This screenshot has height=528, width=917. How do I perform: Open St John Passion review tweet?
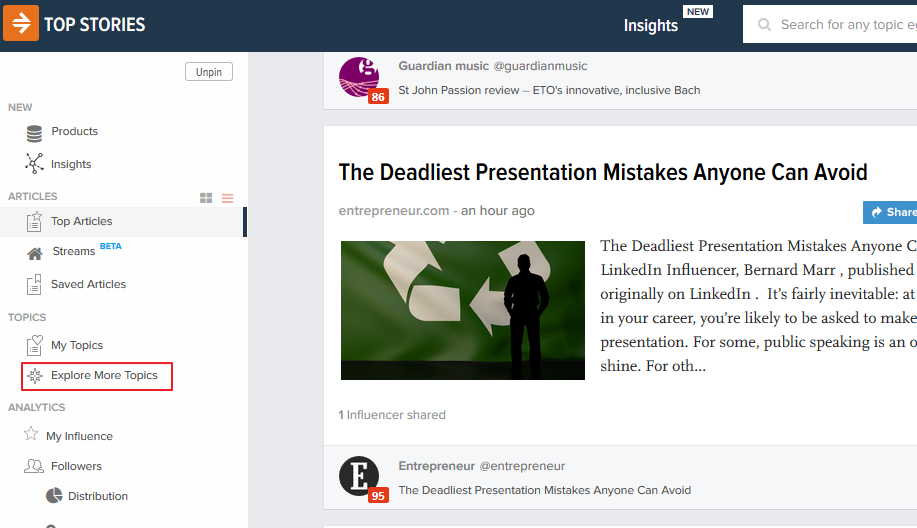click(549, 90)
